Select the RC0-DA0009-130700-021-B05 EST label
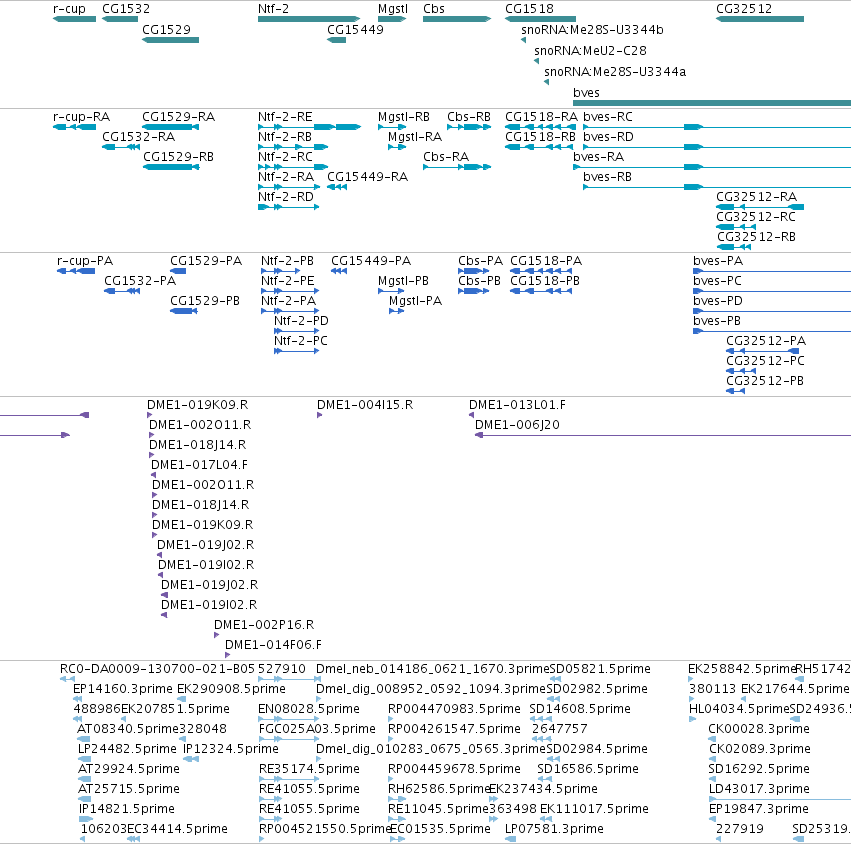851x844 pixels. [x=157, y=669]
